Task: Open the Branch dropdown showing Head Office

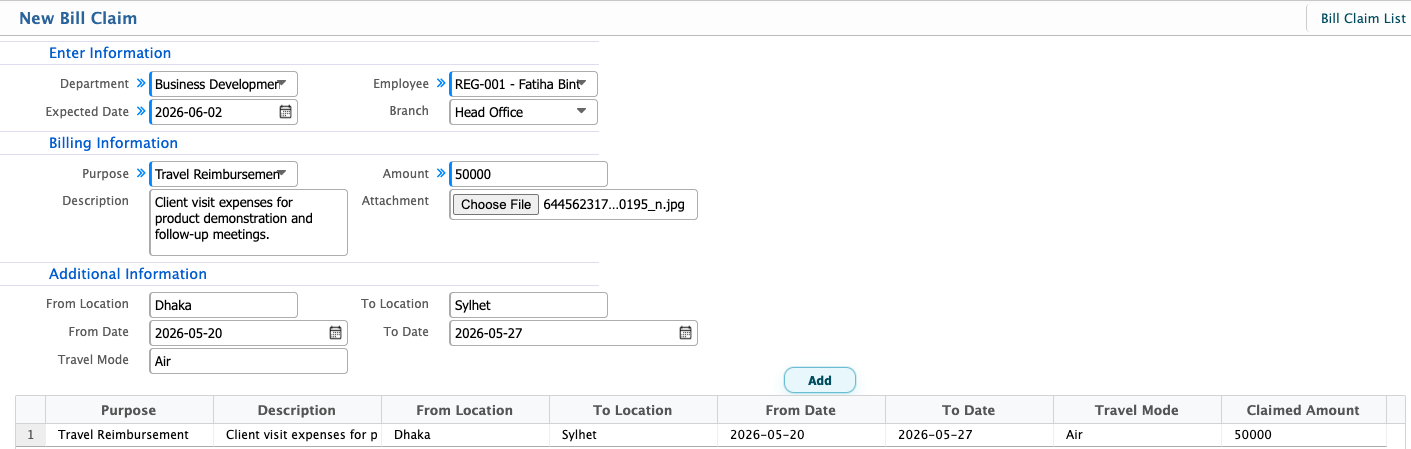Action: pos(524,112)
